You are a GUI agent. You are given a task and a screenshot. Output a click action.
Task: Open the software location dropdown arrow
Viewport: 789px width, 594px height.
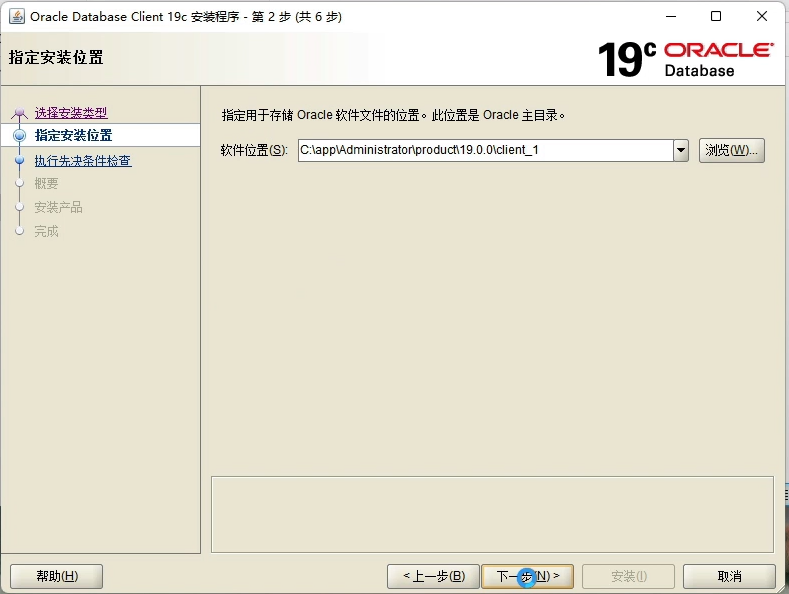[x=680, y=150]
